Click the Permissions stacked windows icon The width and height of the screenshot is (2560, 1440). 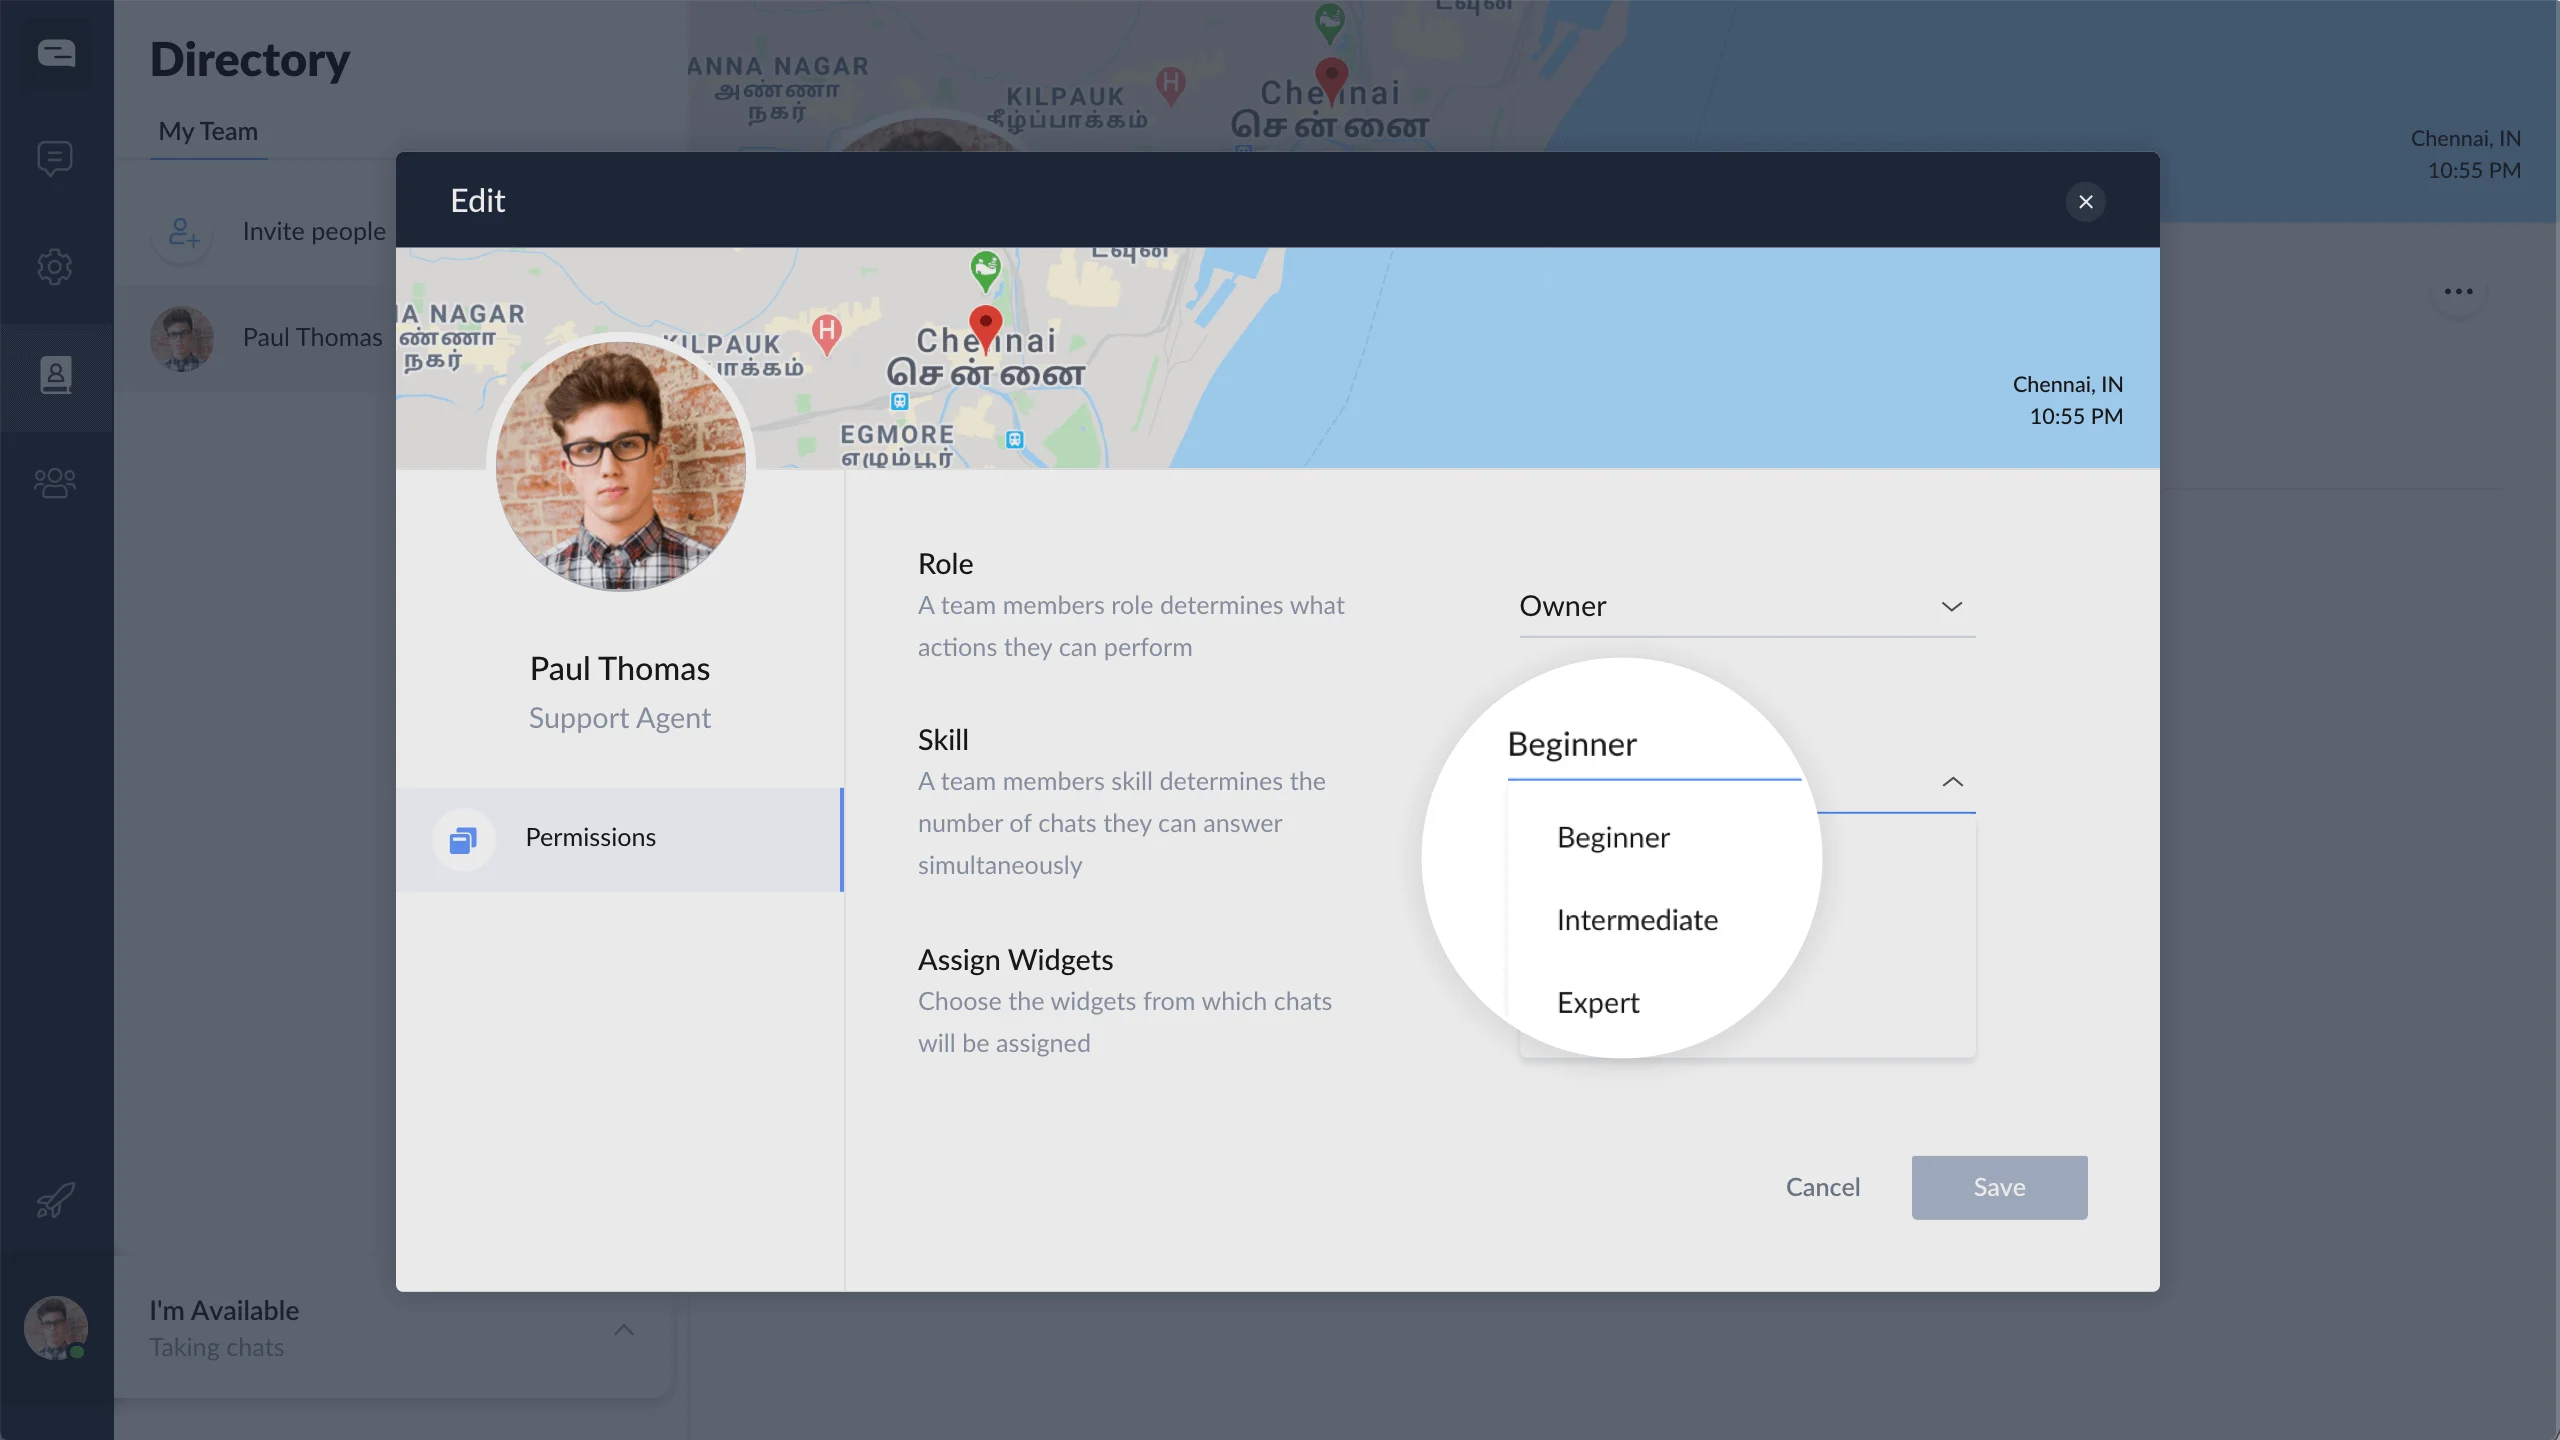pos(463,840)
